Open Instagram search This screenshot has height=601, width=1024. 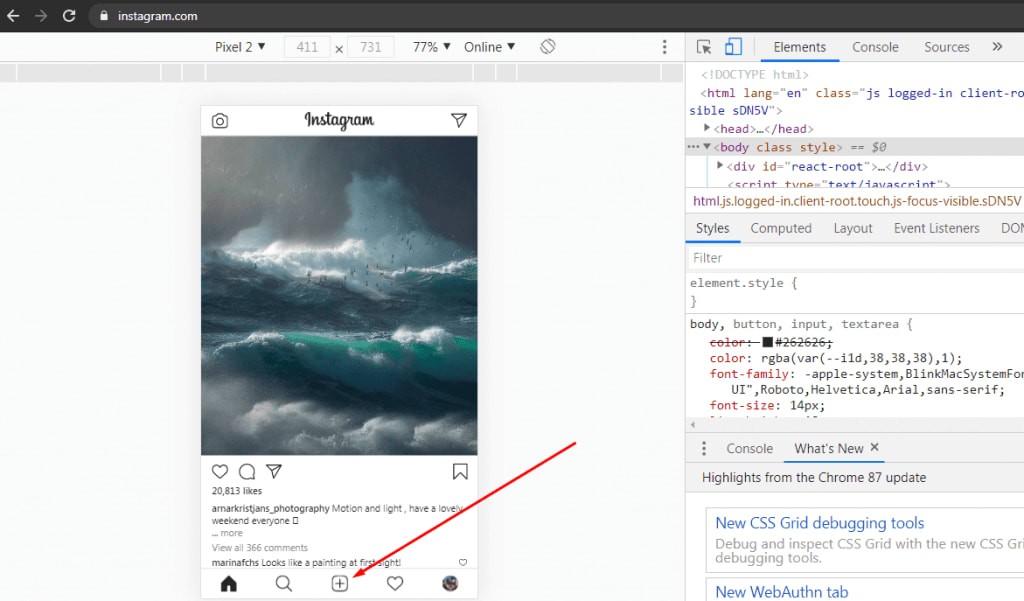[x=283, y=583]
